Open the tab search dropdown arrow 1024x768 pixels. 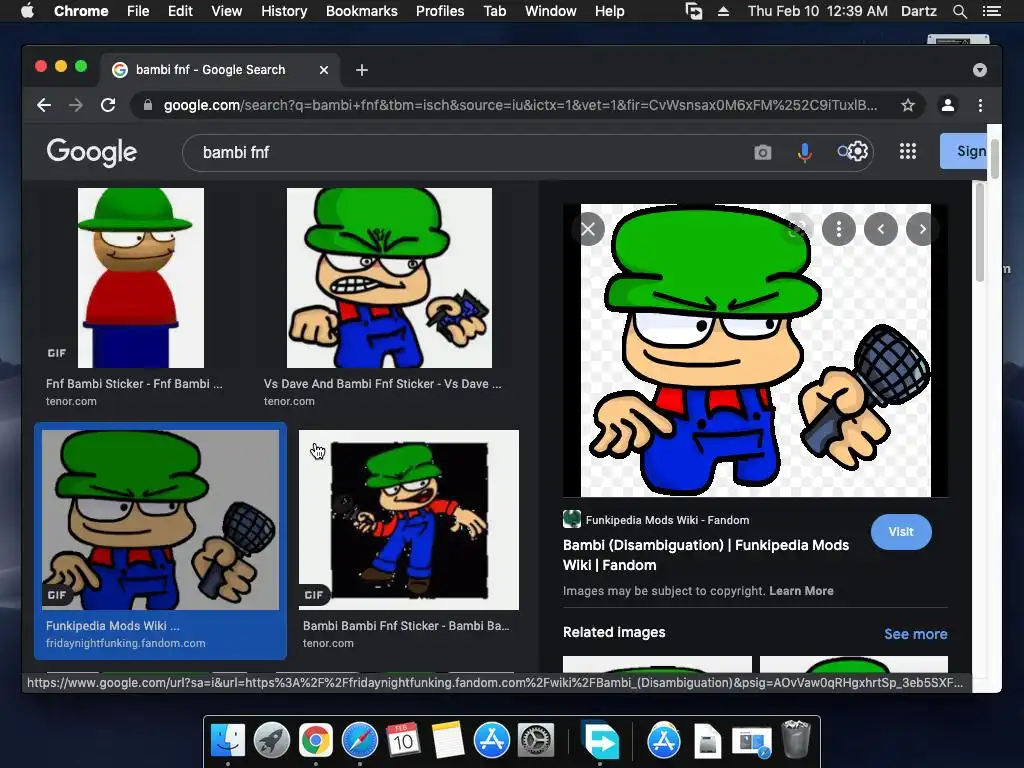(980, 70)
